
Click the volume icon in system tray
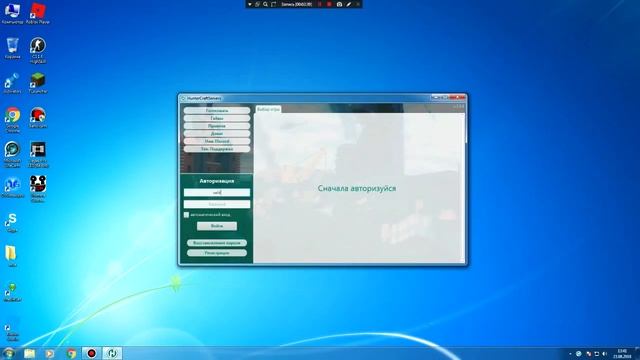click(x=604, y=354)
